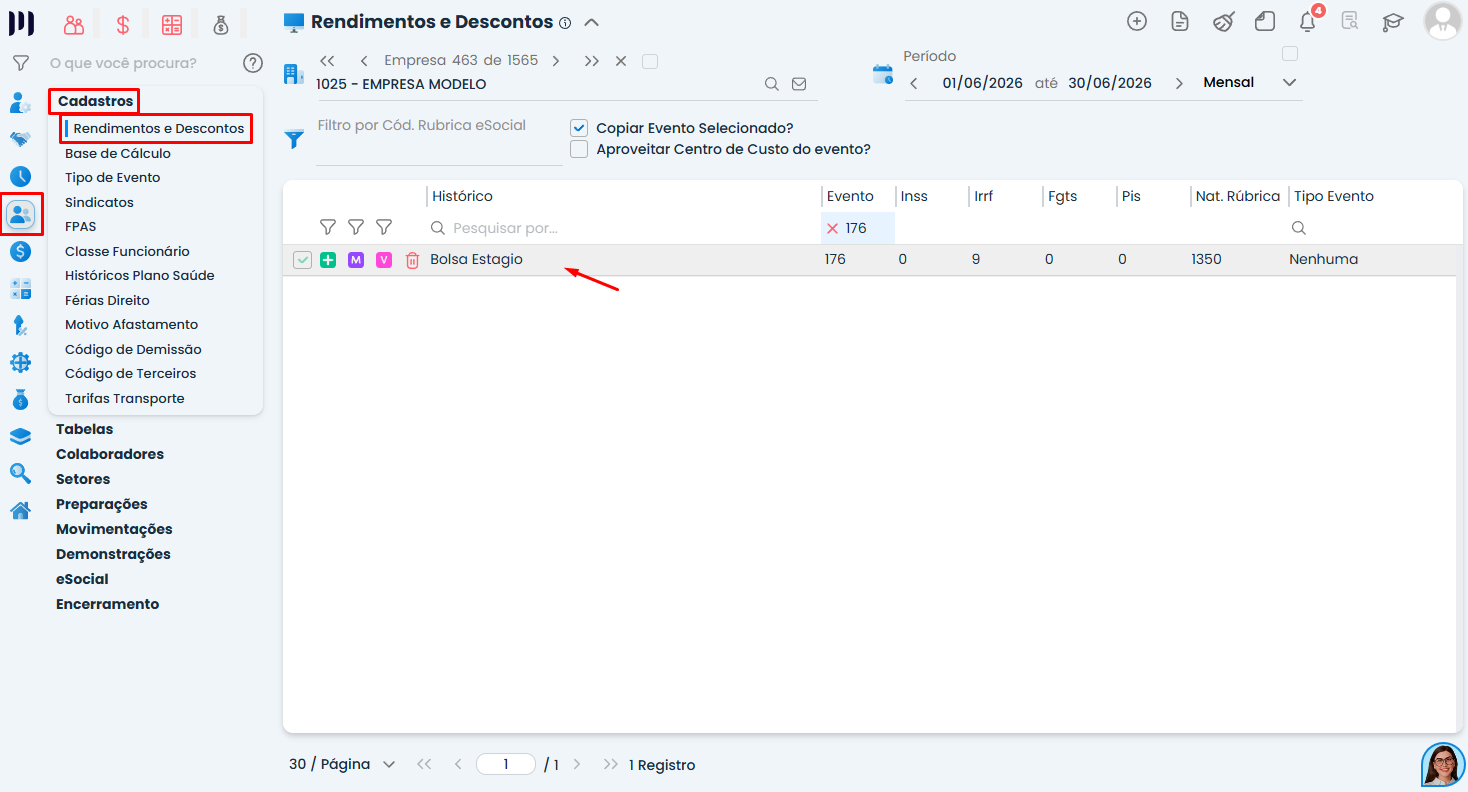Screen dimensions: 1468x792
Task: Open Base de Cálculo menu item
Action: coord(118,153)
